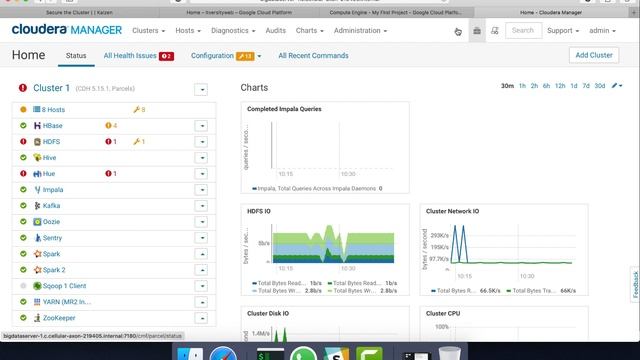This screenshot has width=640, height=360.
Task: Open Hue red health issue badge
Action: pyautogui.click(x=111, y=173)
